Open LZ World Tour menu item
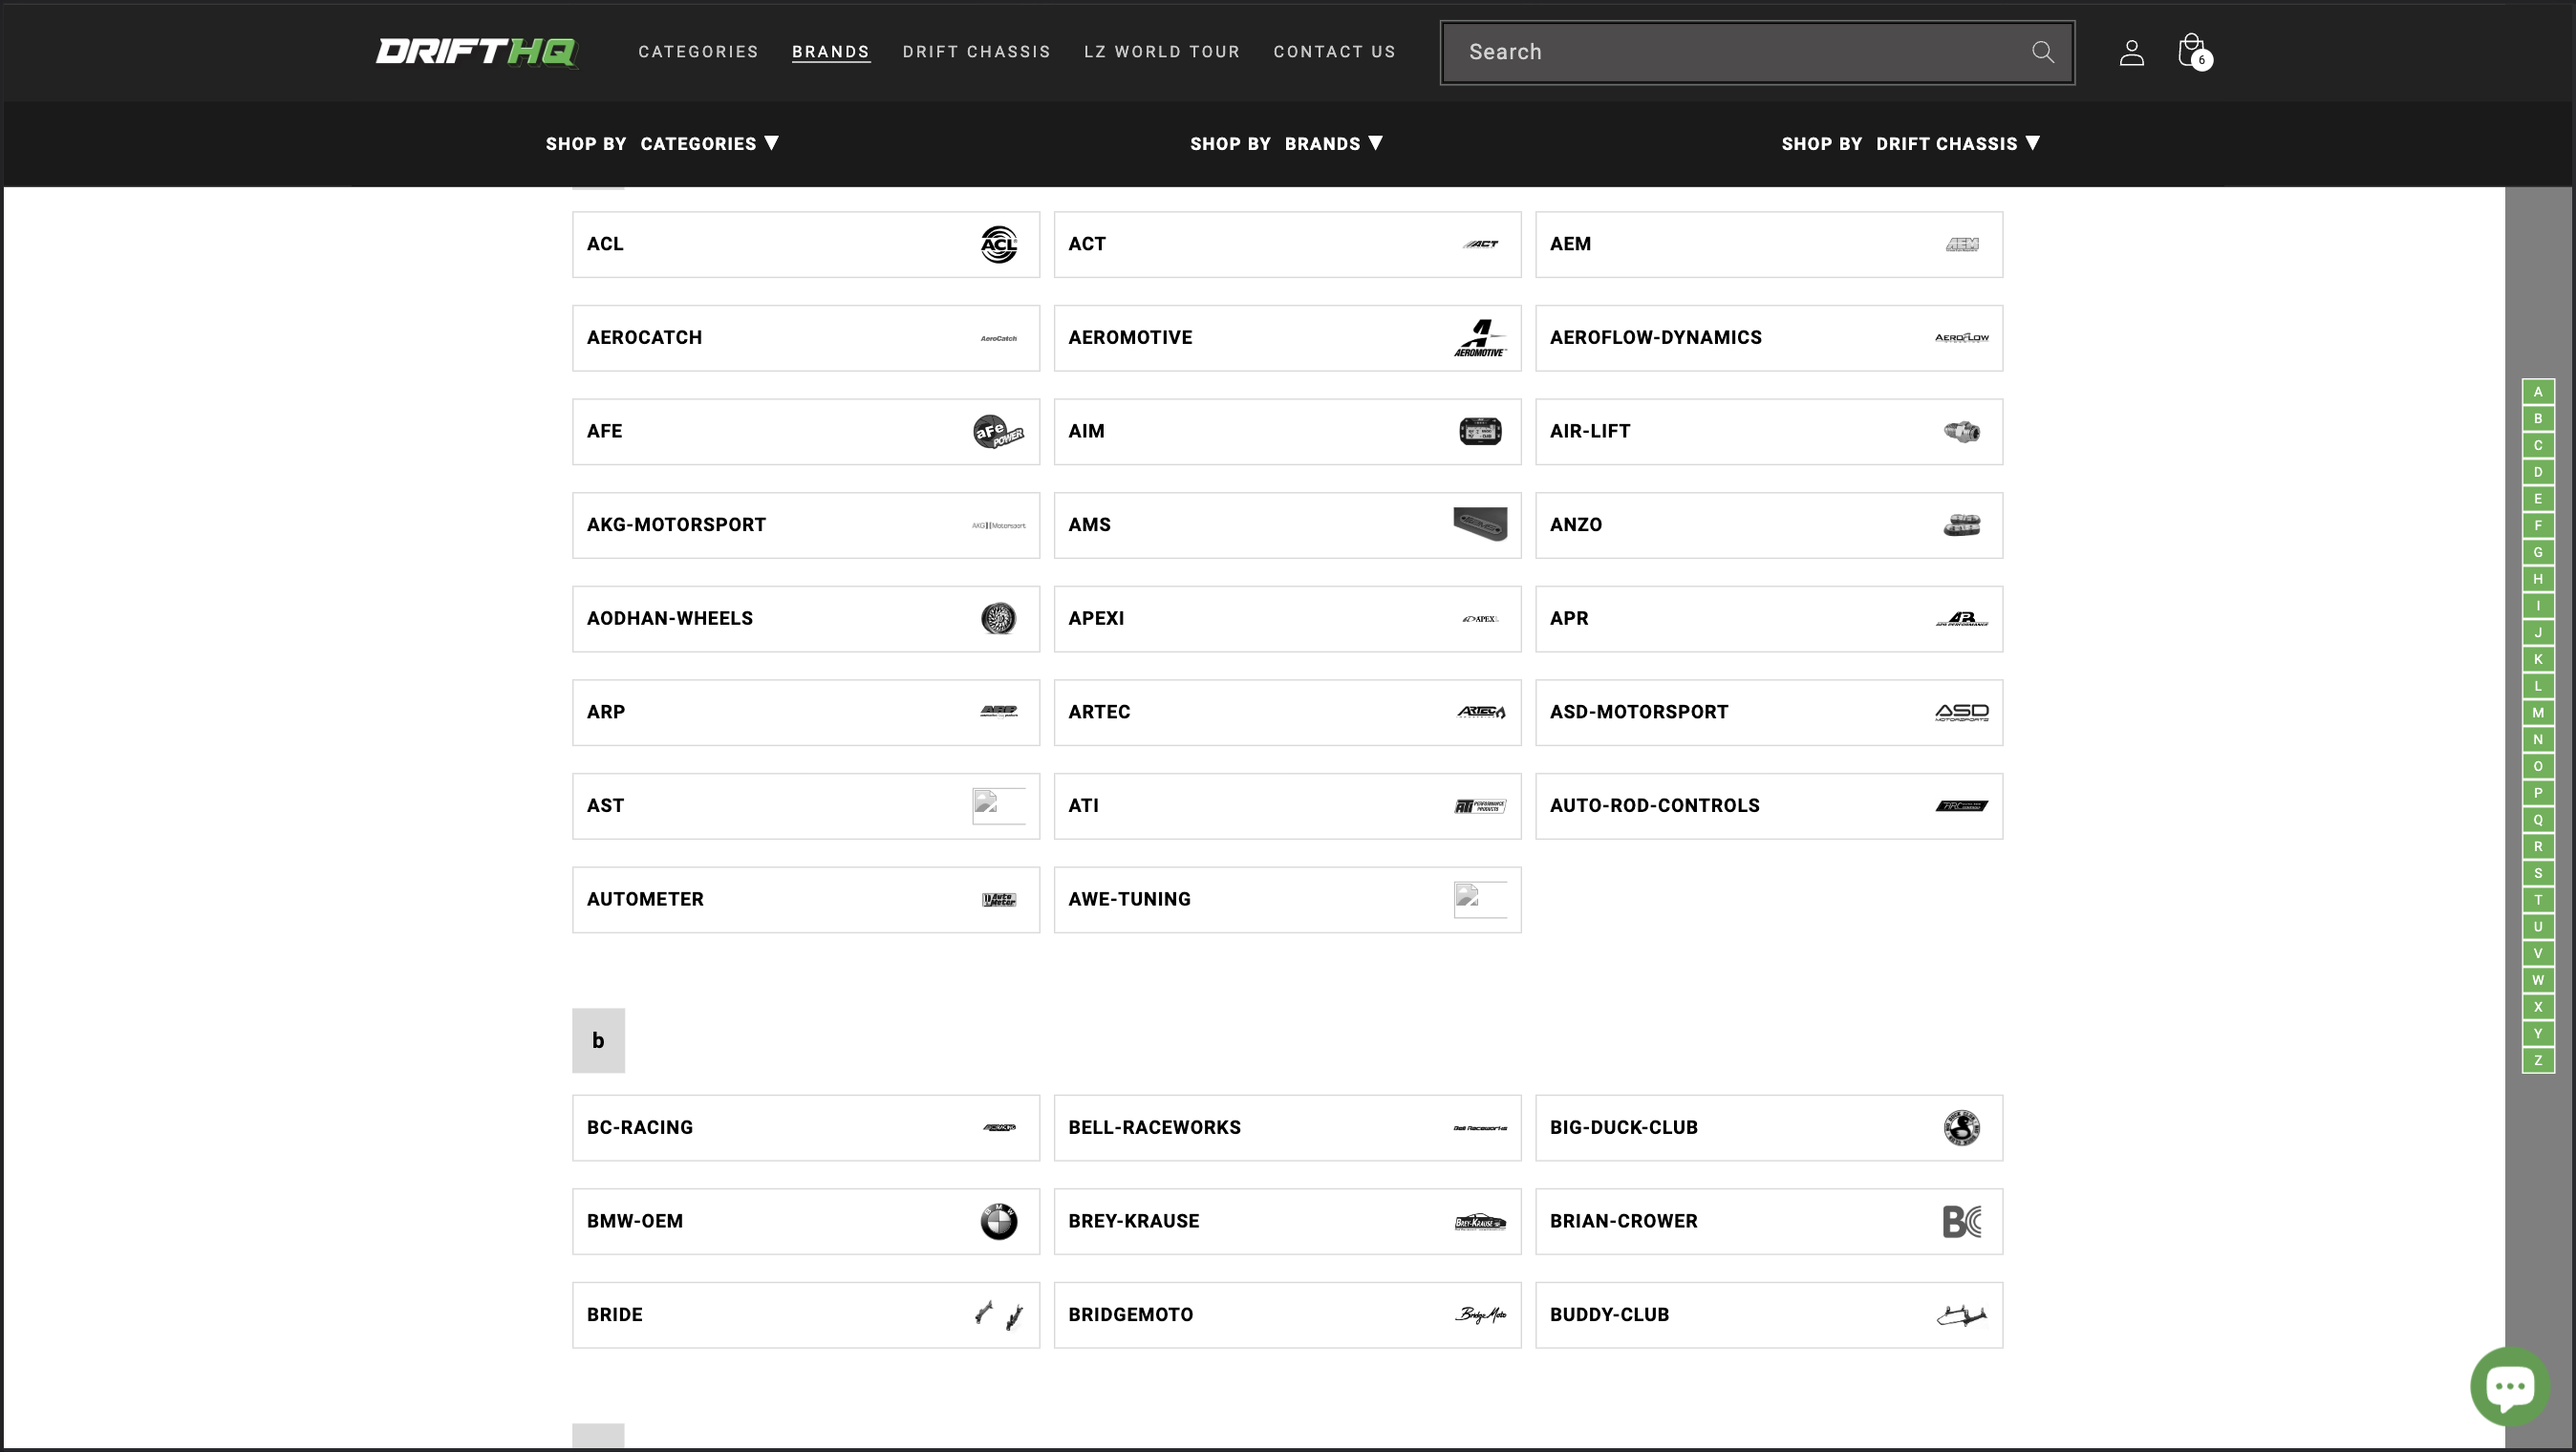This screenshot has width=2576, height=1452. tap(1161, 52)
